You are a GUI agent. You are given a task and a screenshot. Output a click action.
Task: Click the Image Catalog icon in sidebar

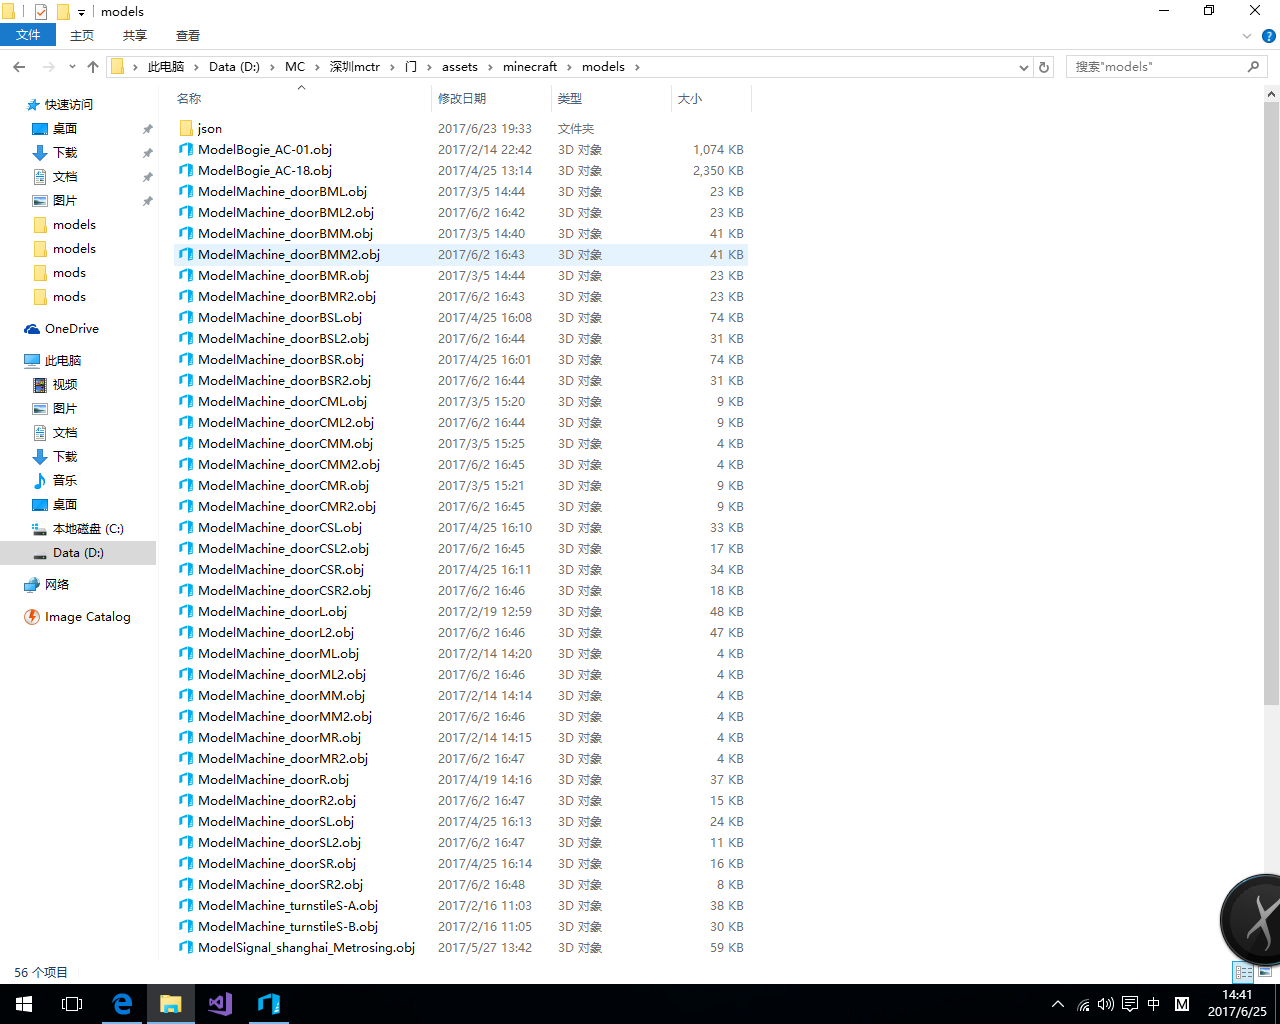pos(32,617)
